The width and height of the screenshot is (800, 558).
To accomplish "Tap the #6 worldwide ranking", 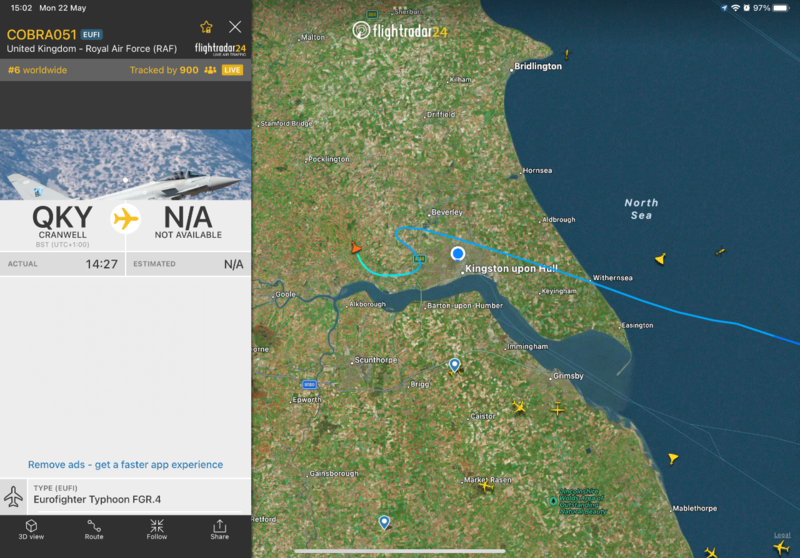I will tap(37, 70).
